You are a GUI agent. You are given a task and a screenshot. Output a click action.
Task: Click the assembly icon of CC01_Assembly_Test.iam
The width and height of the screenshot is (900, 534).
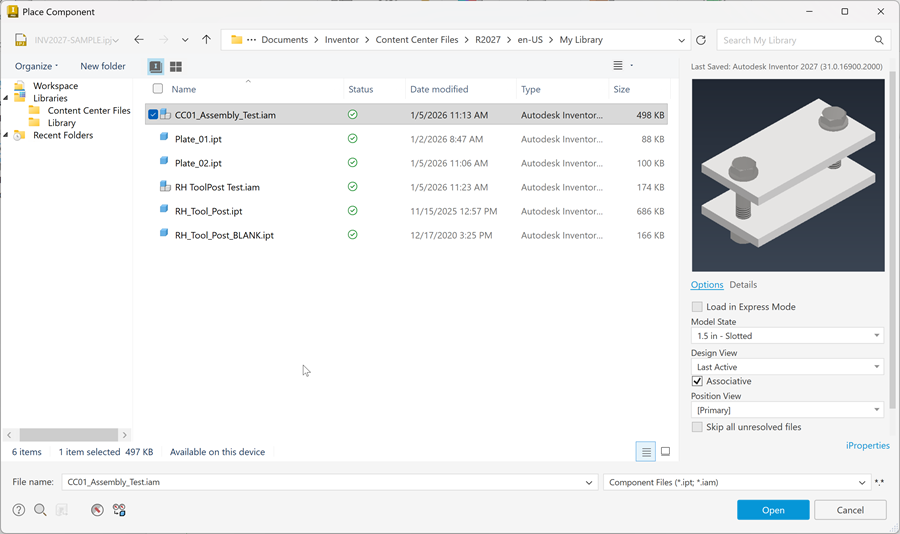(x=165, y=114)
